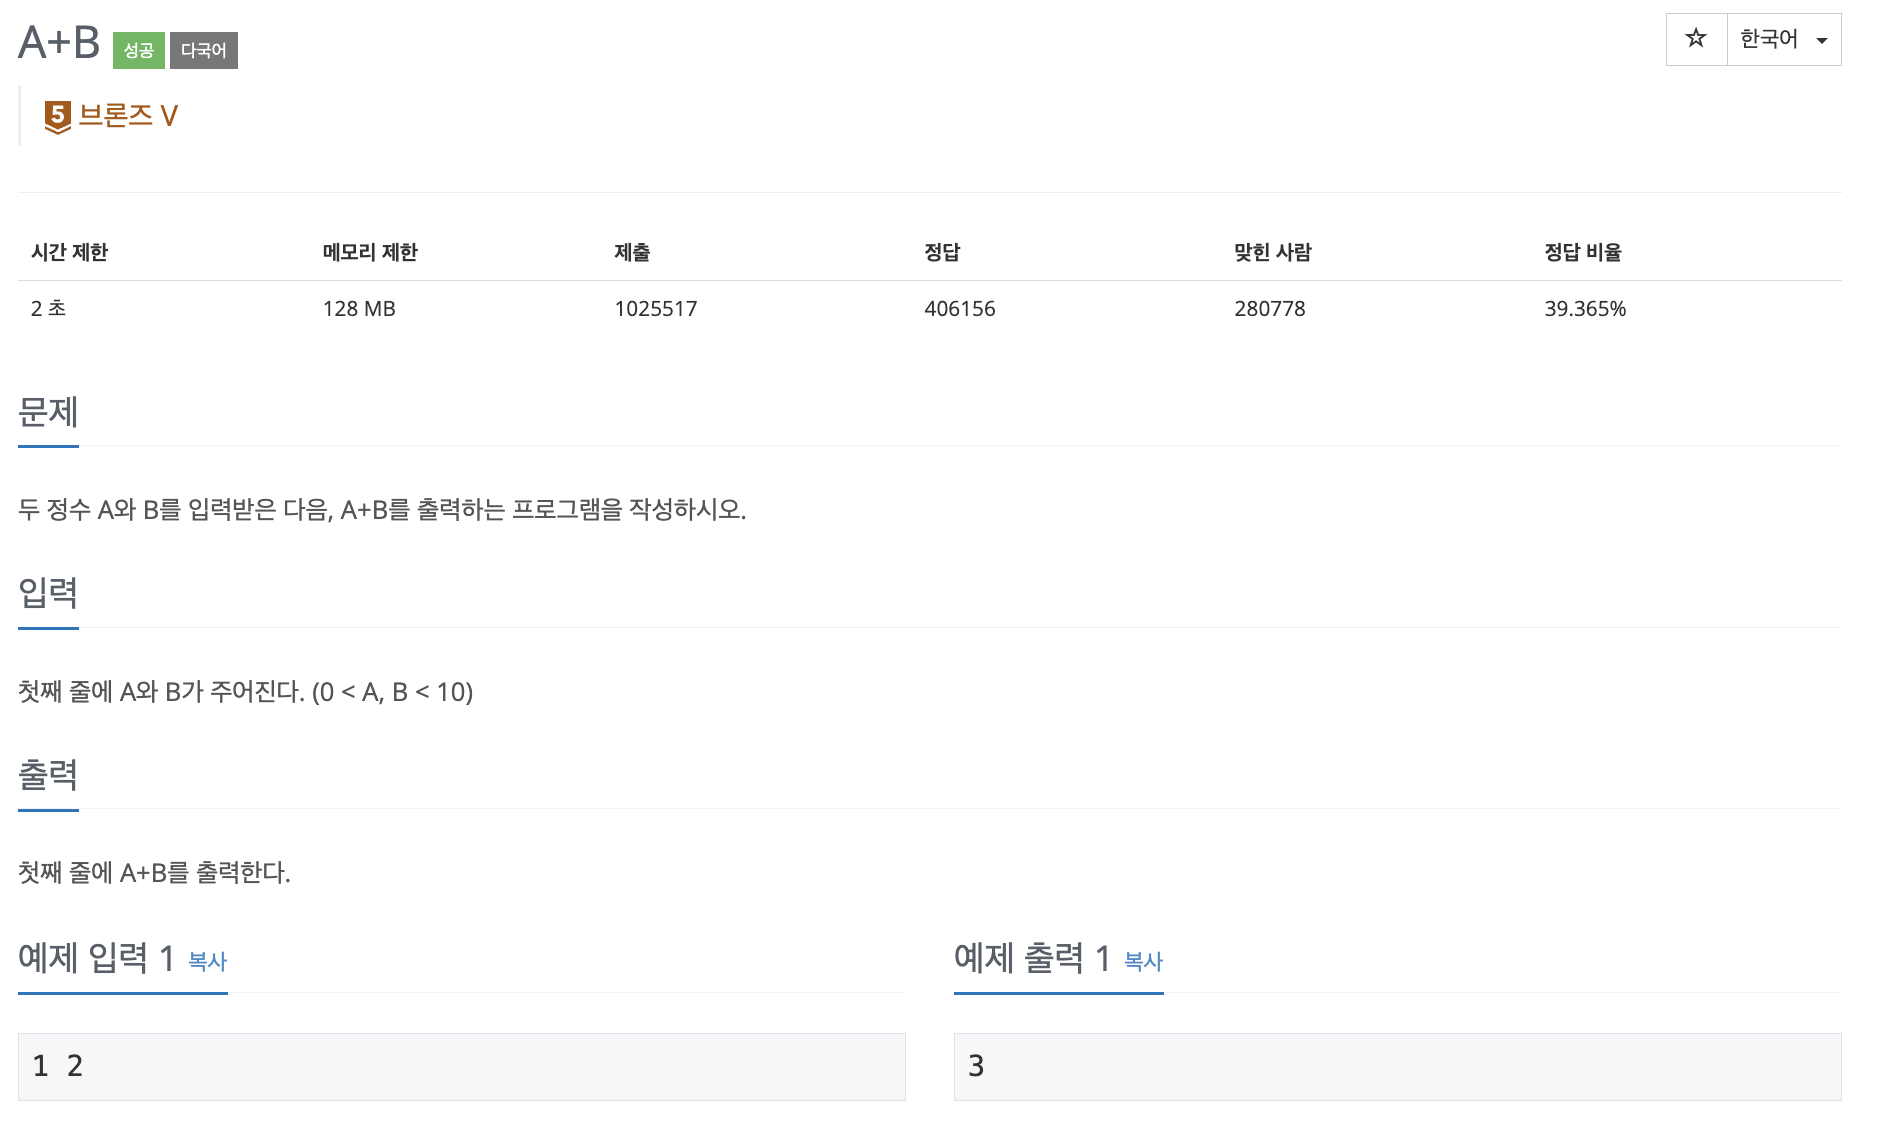Click the A+B problem title
Viewport: 1878px width, 1140px height.
(59, 43)
